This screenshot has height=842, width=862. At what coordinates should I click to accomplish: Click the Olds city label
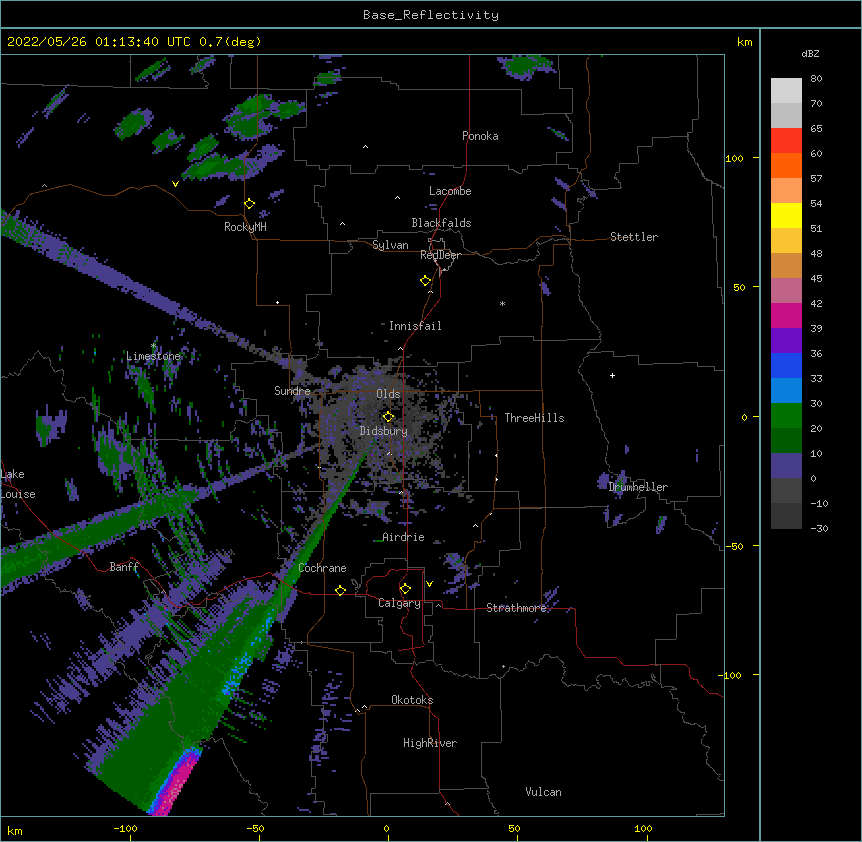click(388, 394)
